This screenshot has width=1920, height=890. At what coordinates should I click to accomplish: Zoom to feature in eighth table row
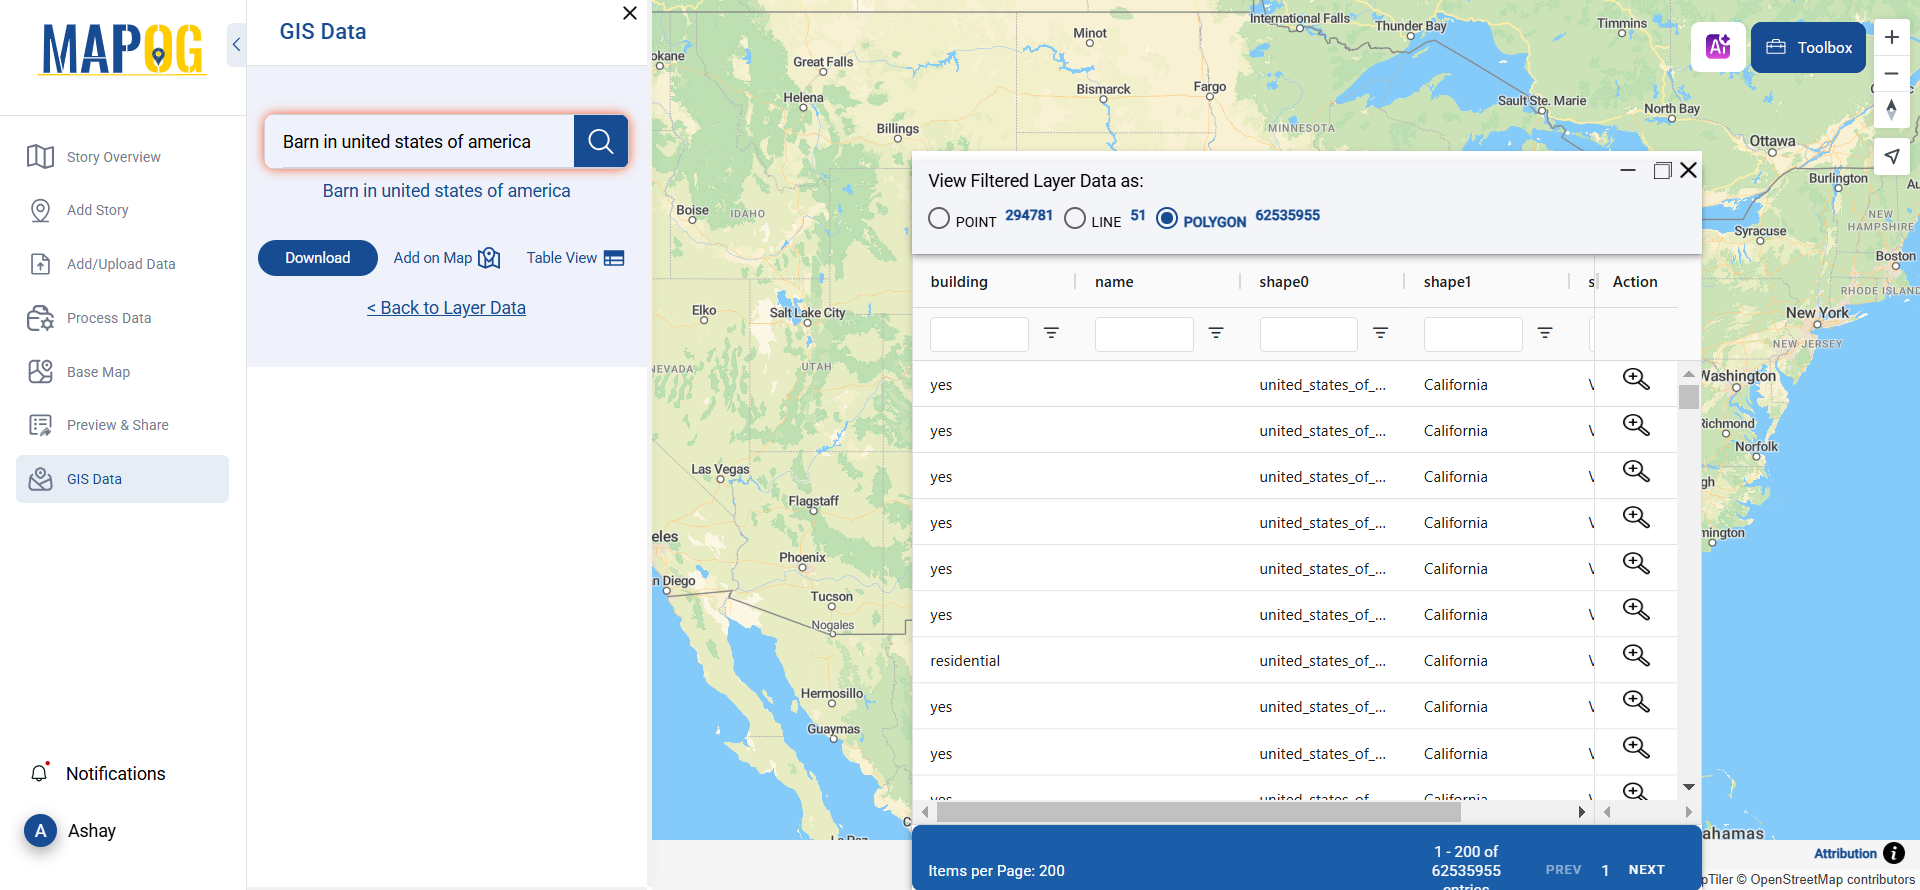click(1636, 701)
